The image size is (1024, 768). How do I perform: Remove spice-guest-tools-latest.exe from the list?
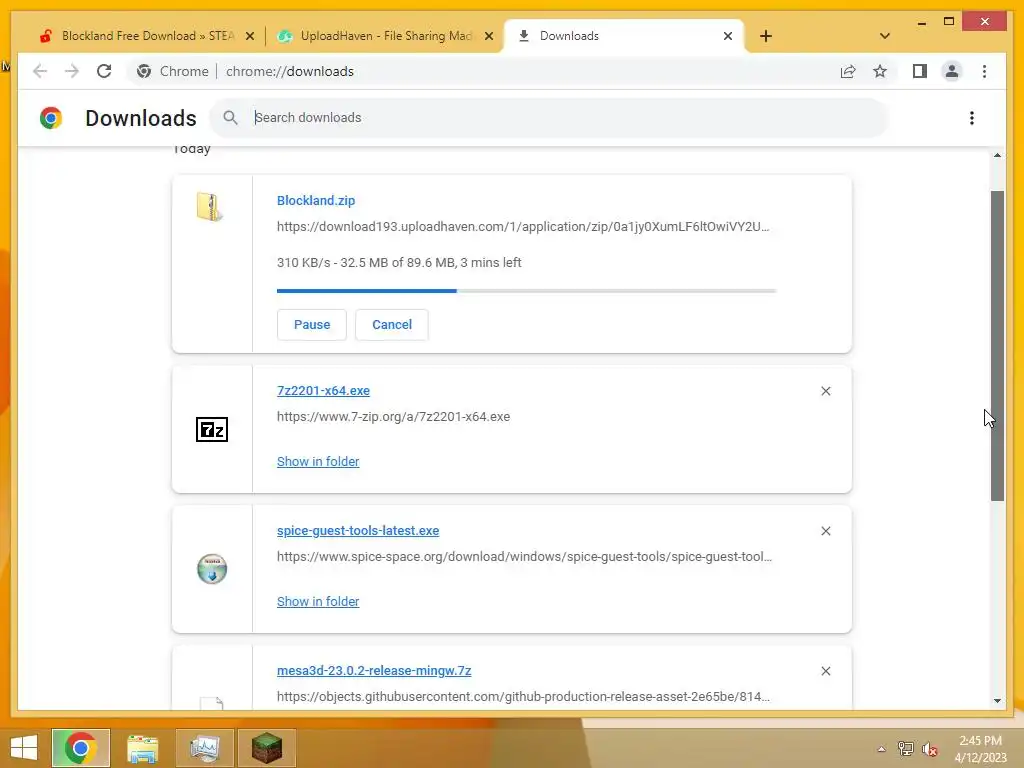click(x=825, y=531)
